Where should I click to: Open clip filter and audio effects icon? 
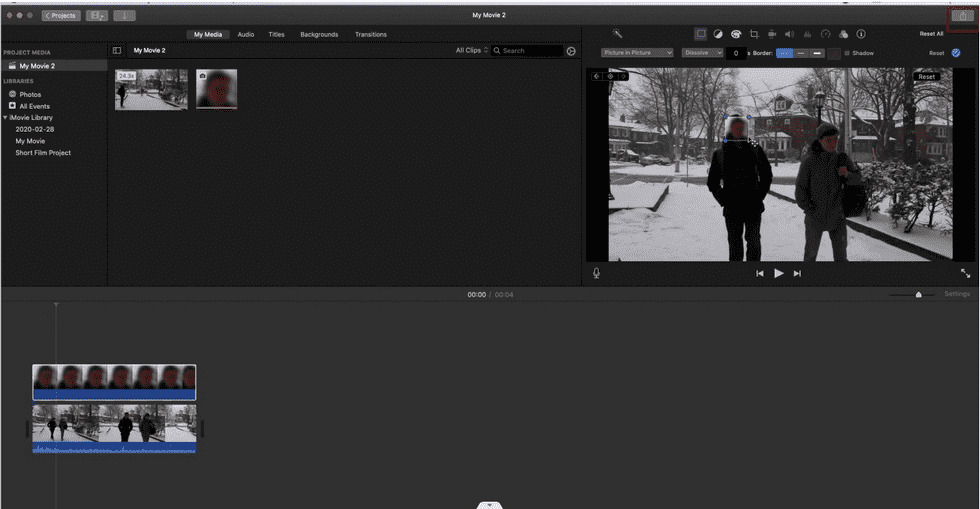pos(843,34)
